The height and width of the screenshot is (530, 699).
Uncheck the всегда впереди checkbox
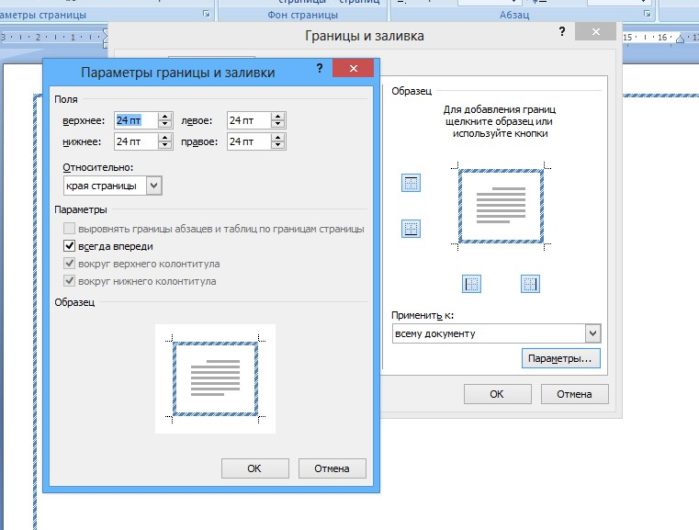click(69, 246)
